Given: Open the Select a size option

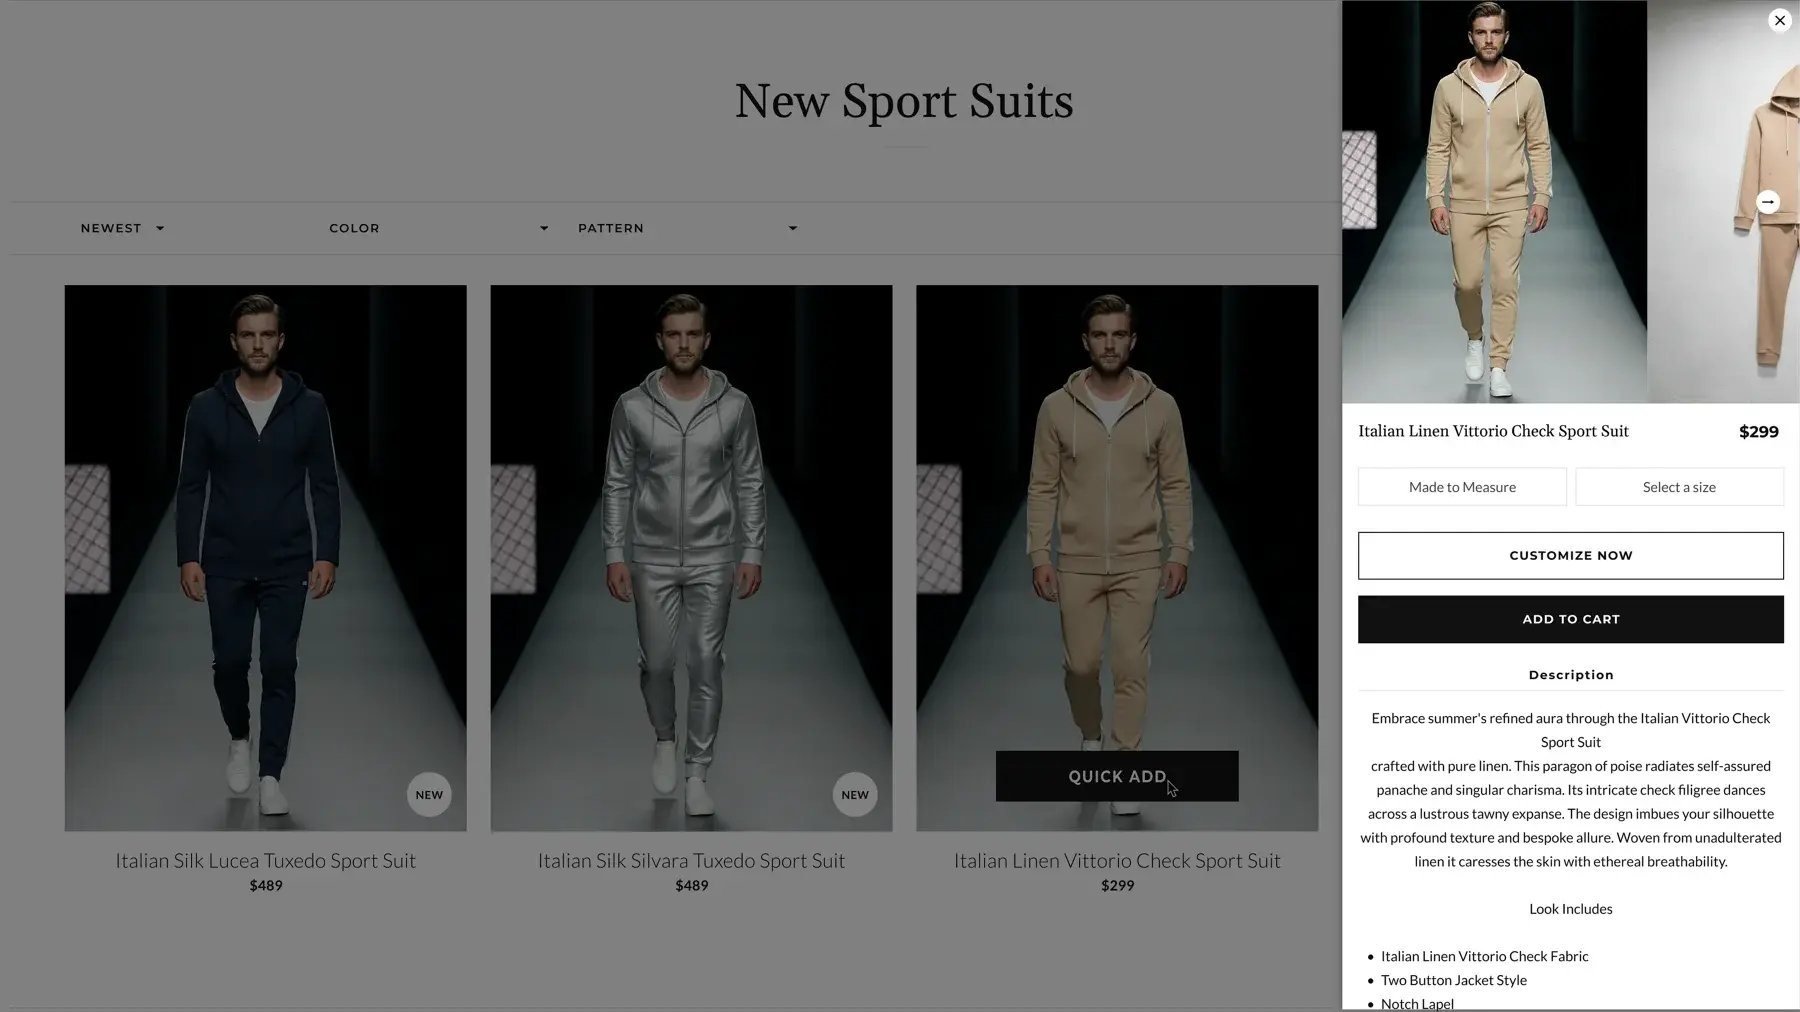Looking at the screenshot, I should [1679, 487].
